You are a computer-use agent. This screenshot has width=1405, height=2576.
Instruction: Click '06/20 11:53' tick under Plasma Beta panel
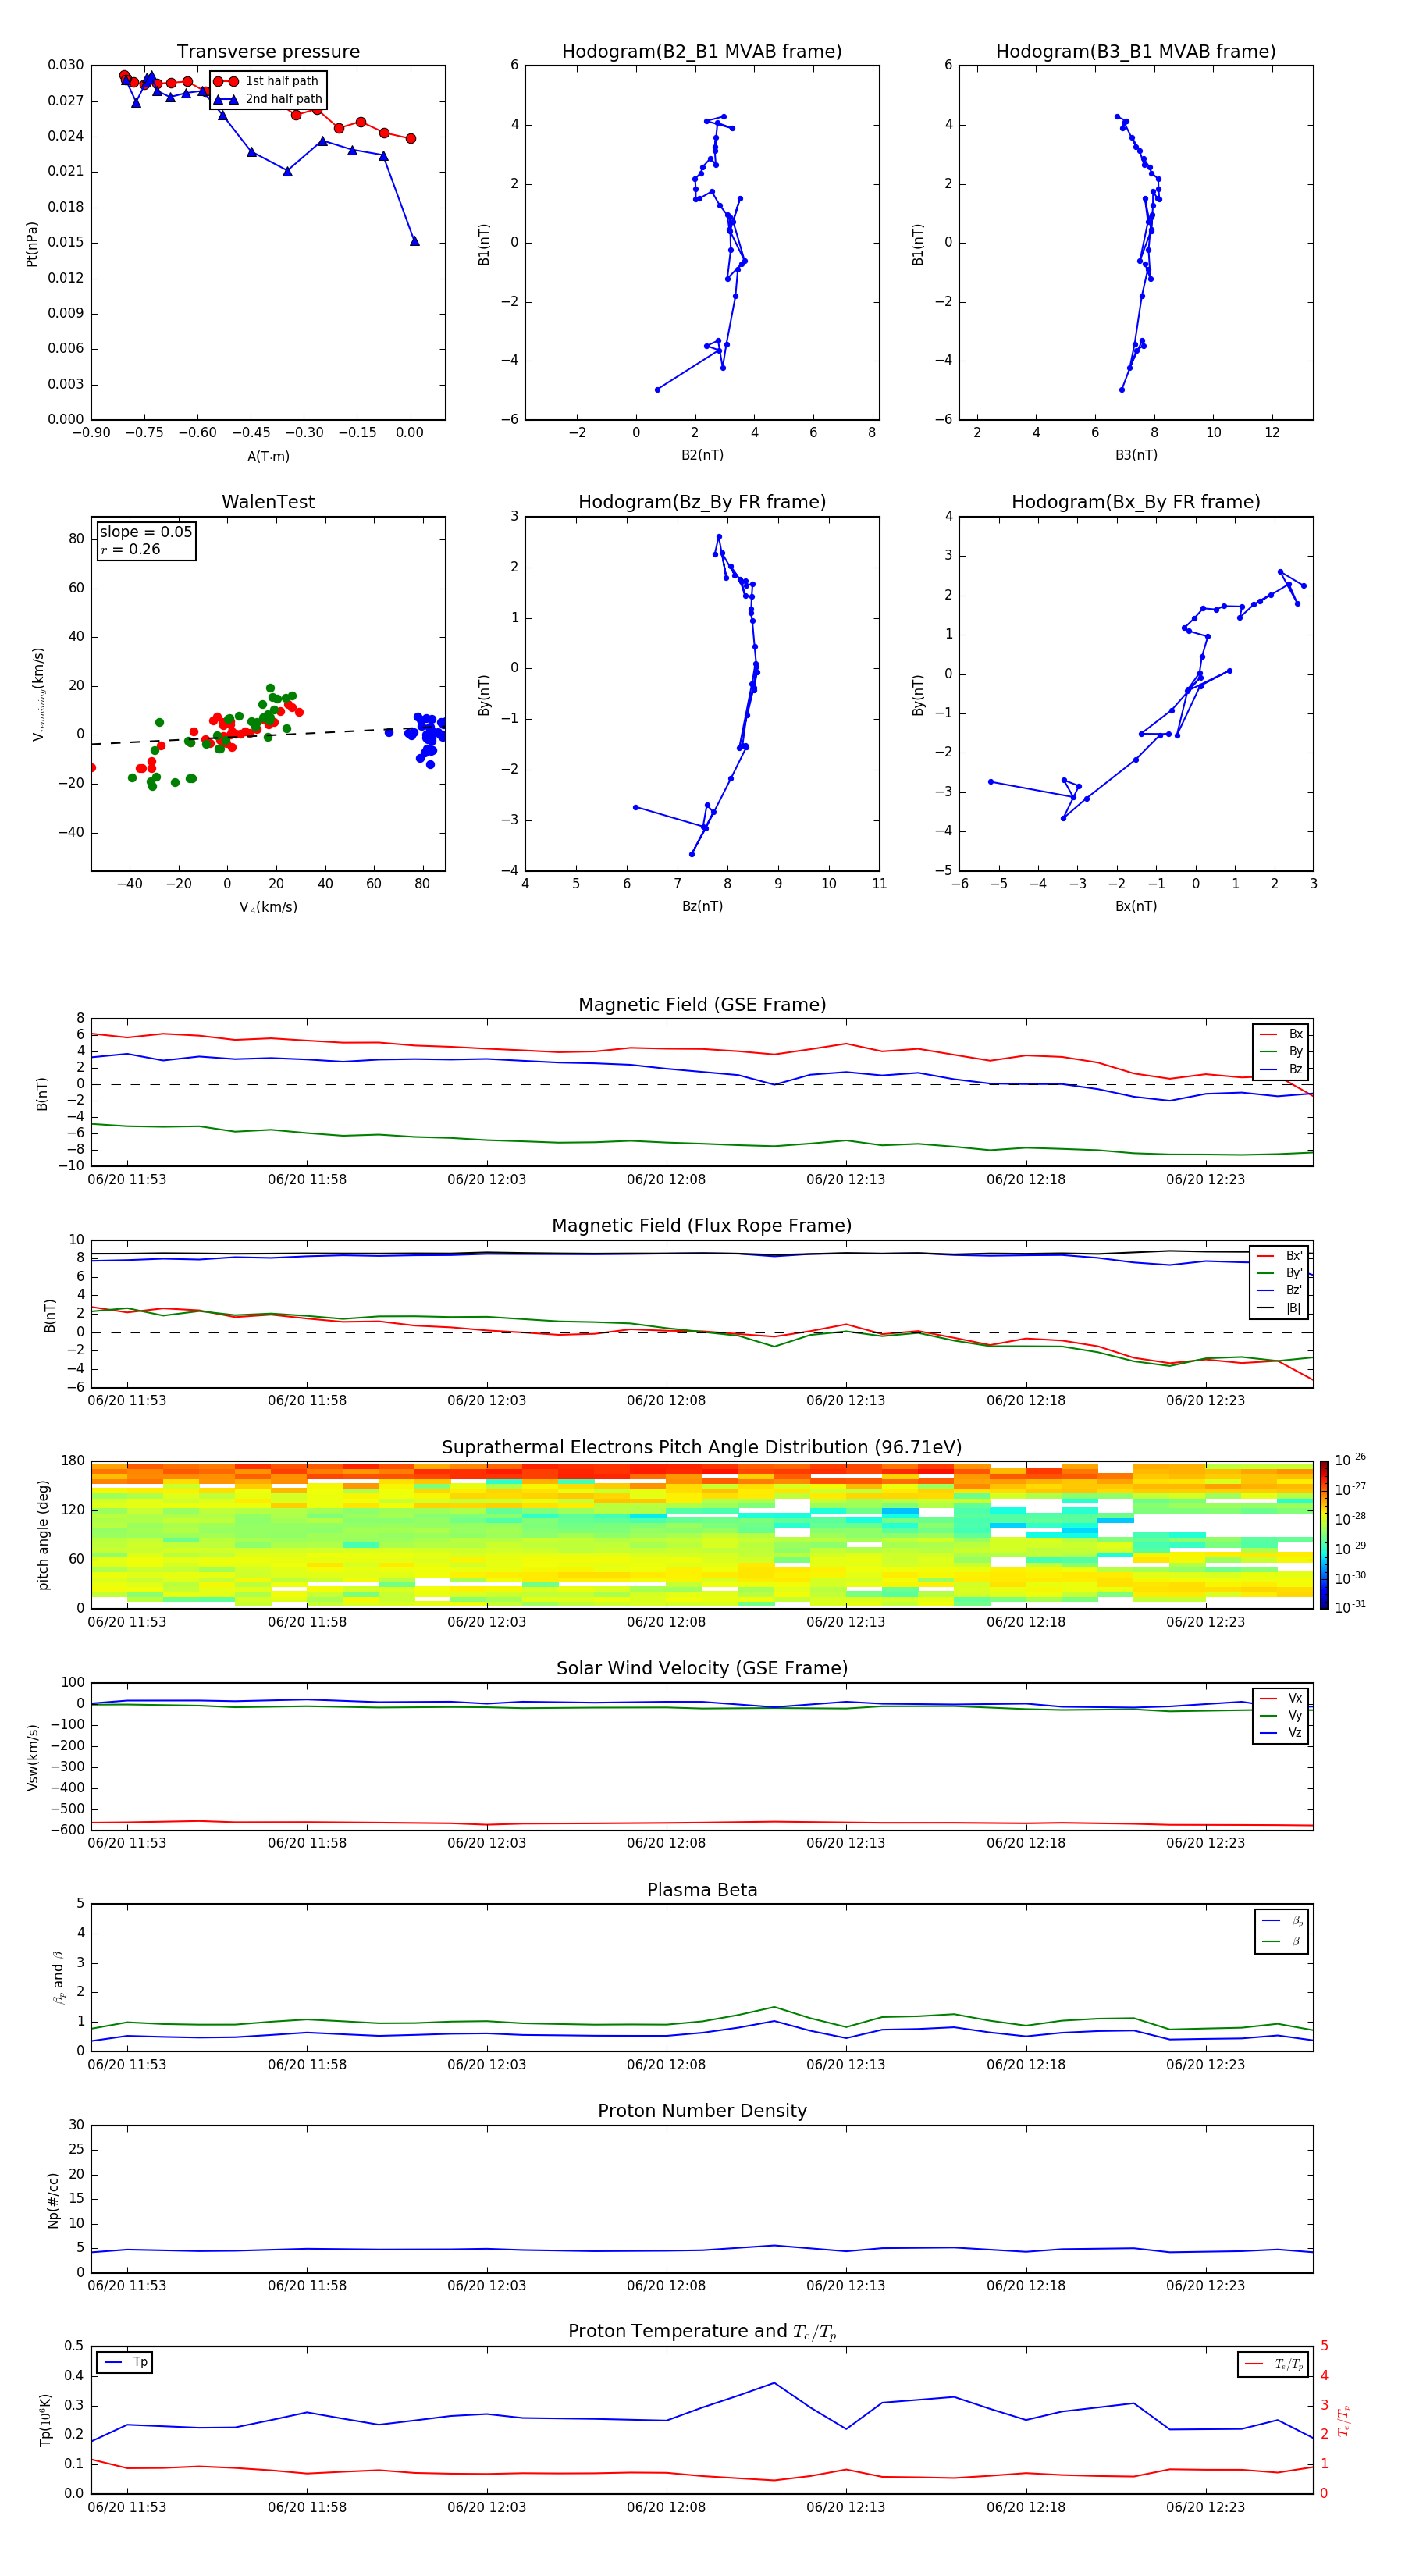(x=127, y=2064)
